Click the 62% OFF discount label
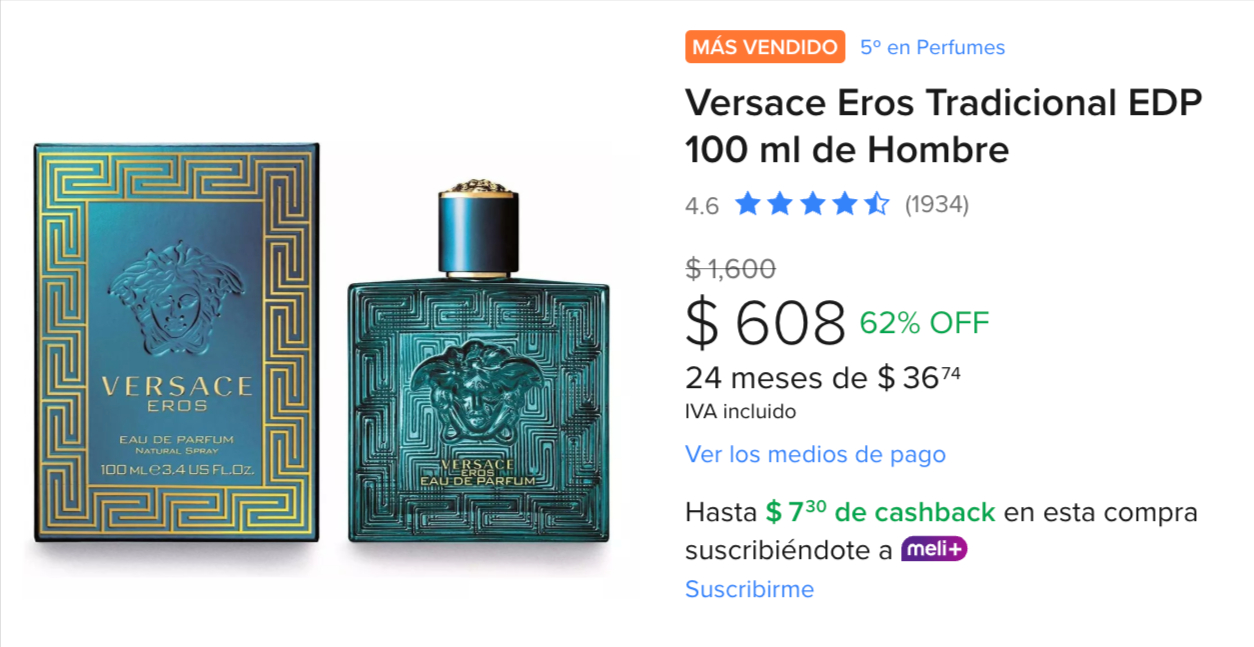The width and height of the screenshot is (1254, 647). coord(924,323)
